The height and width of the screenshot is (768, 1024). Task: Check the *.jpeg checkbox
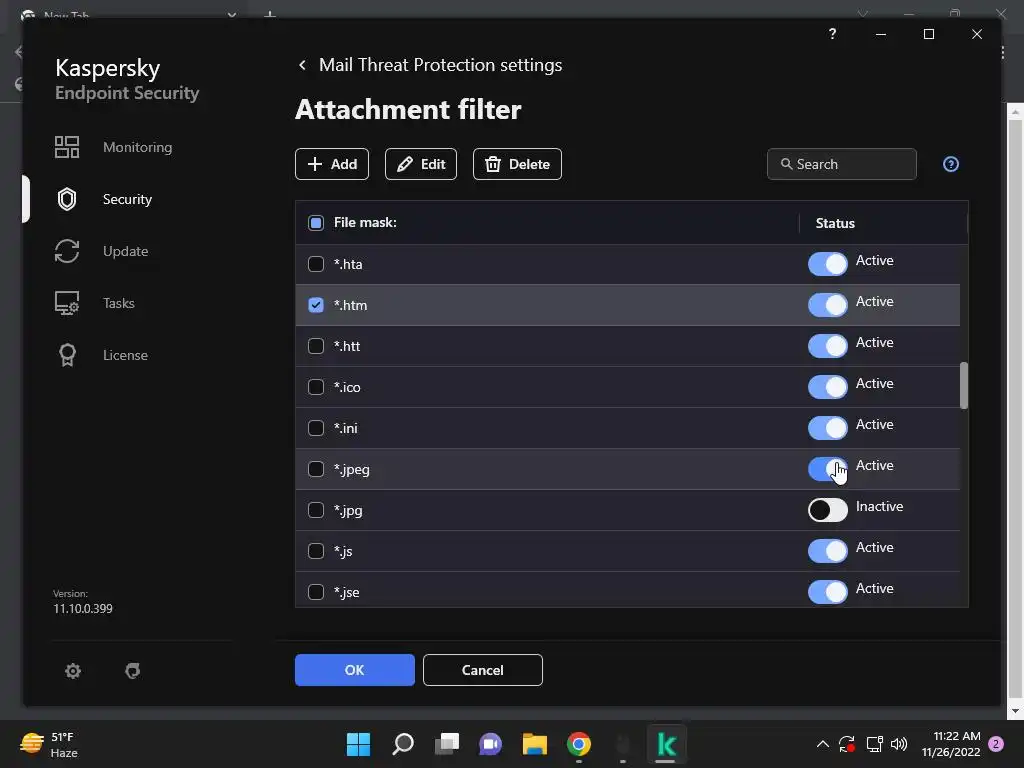point(316,470)
